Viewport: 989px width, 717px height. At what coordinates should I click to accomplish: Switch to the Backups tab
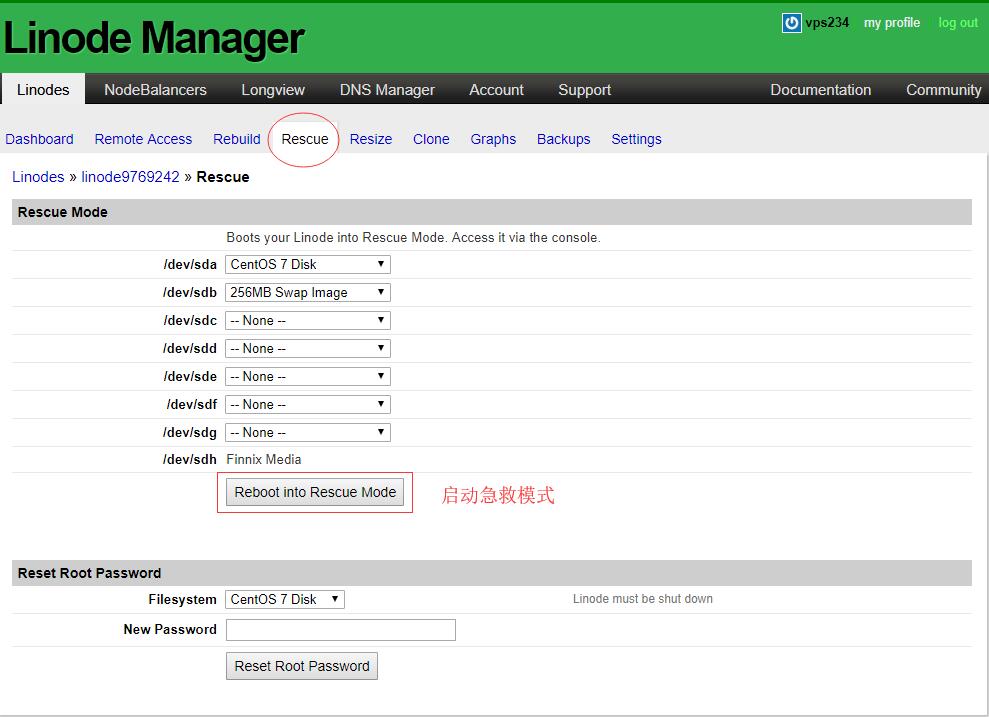pos(563,139)
